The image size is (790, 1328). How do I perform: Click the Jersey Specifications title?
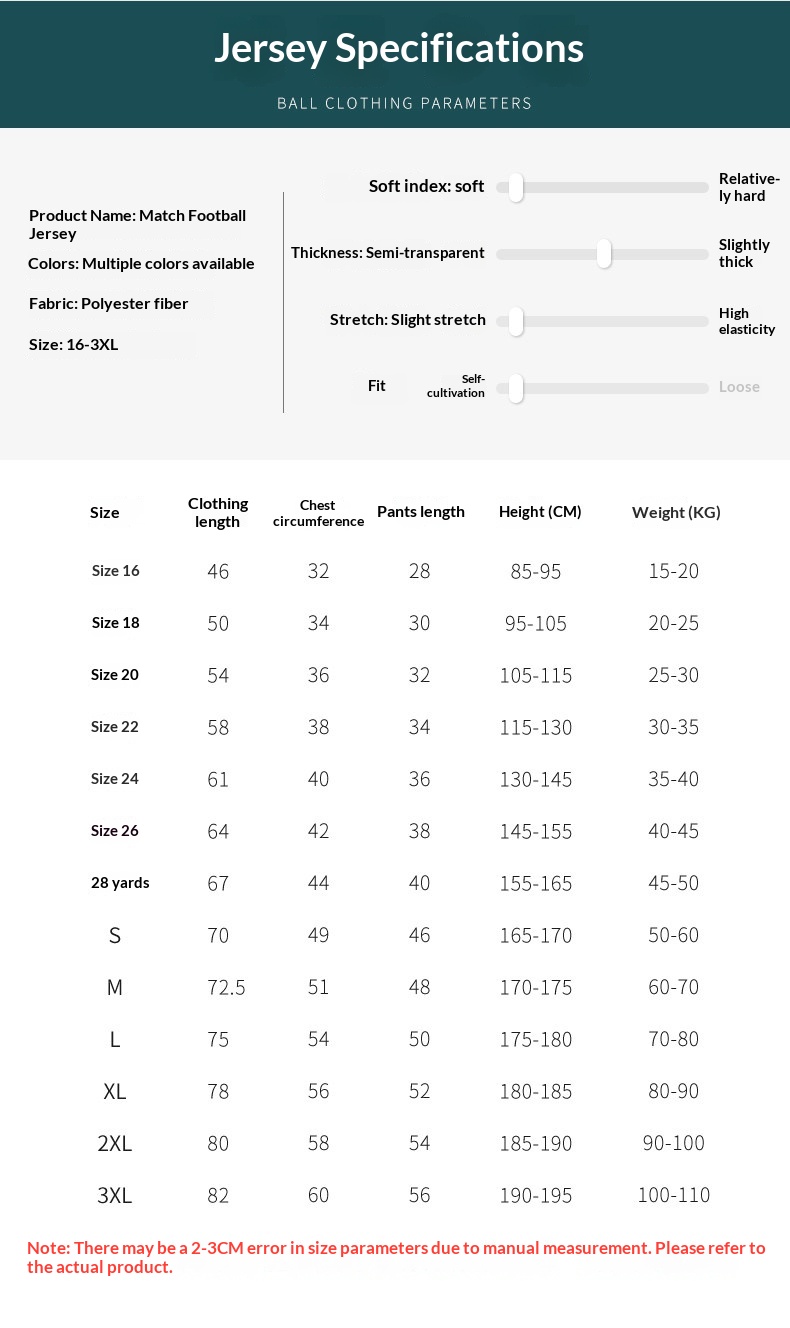[x=399, y=48]
